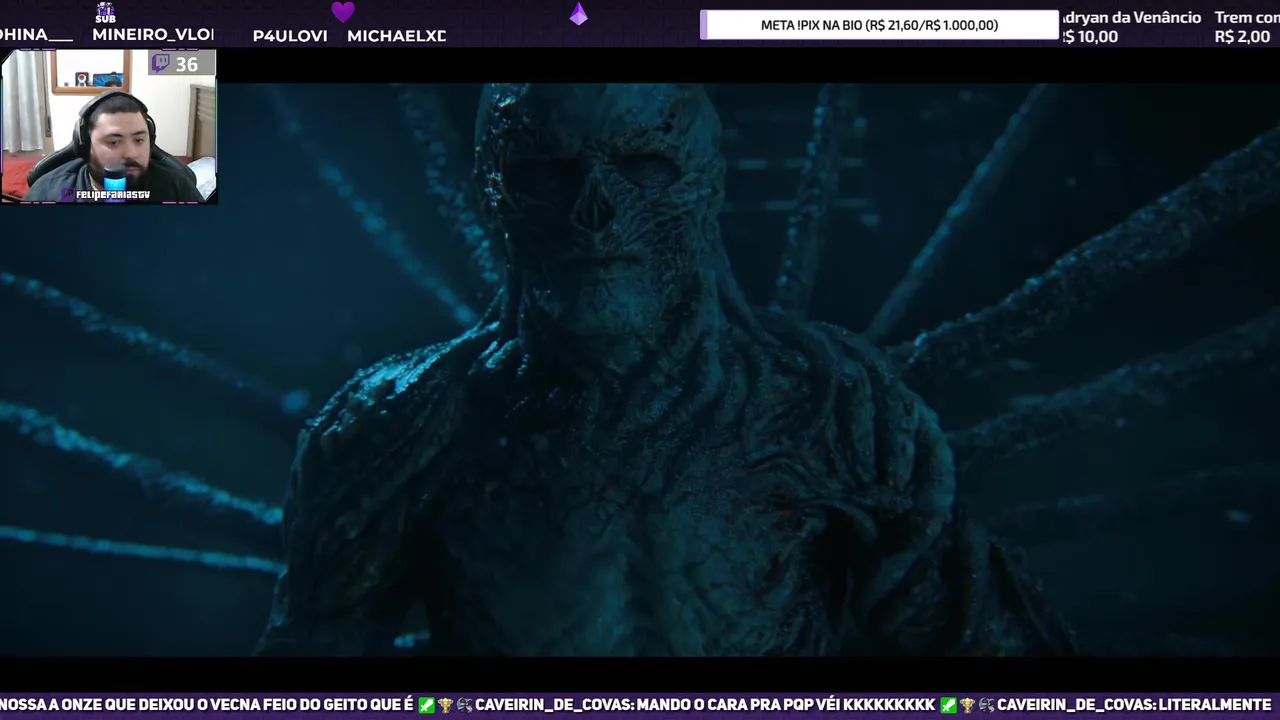
Task: Click the META !PIX NA BIO goal bar
Action: [x=879, y=25]
